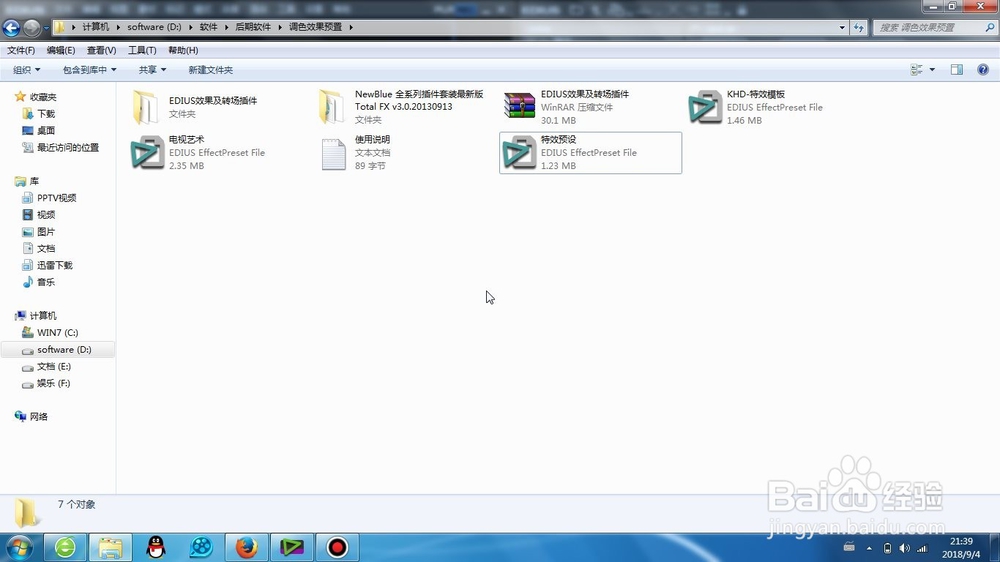Open the Windows Start menu

19,547
